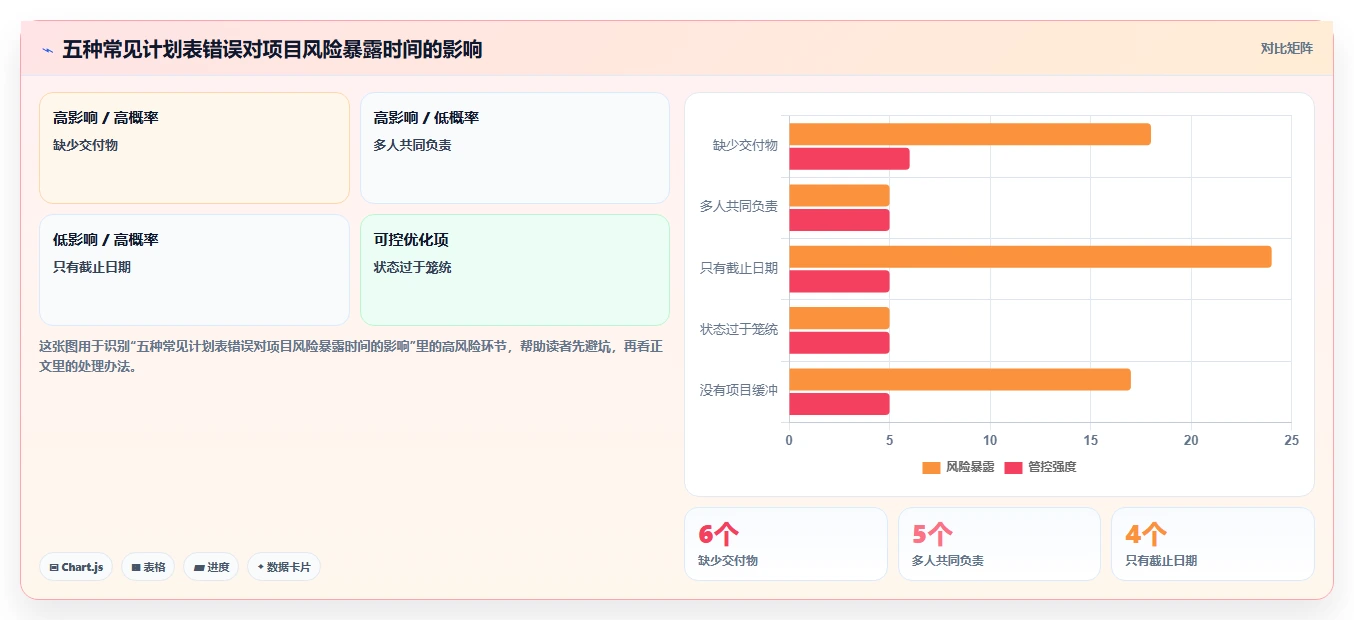The image size is (1354, 620).
Task: Click the orange 只有截止日期 risk exposure bar
Action: click(1030, 257)
